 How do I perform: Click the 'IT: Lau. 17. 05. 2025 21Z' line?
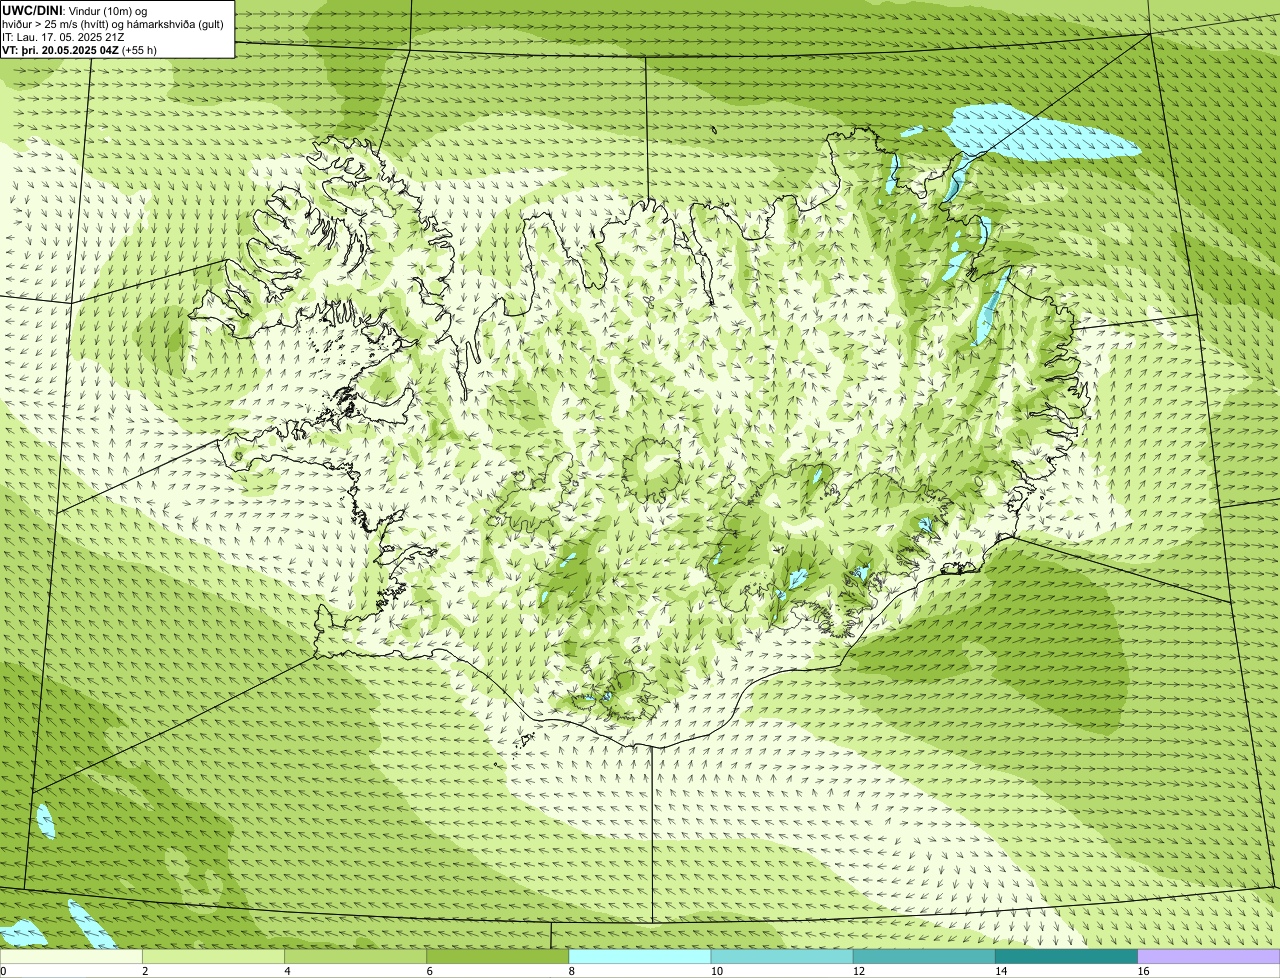[63, 37]
